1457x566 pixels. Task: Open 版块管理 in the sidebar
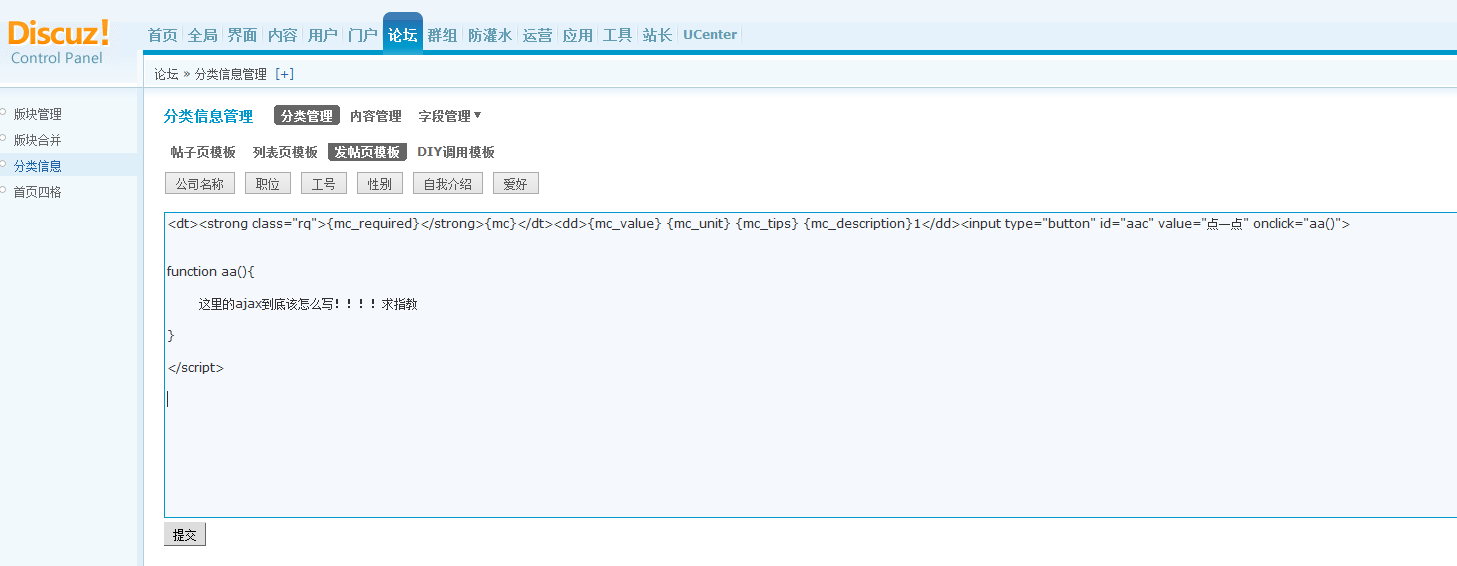click(x=38, y=114)
